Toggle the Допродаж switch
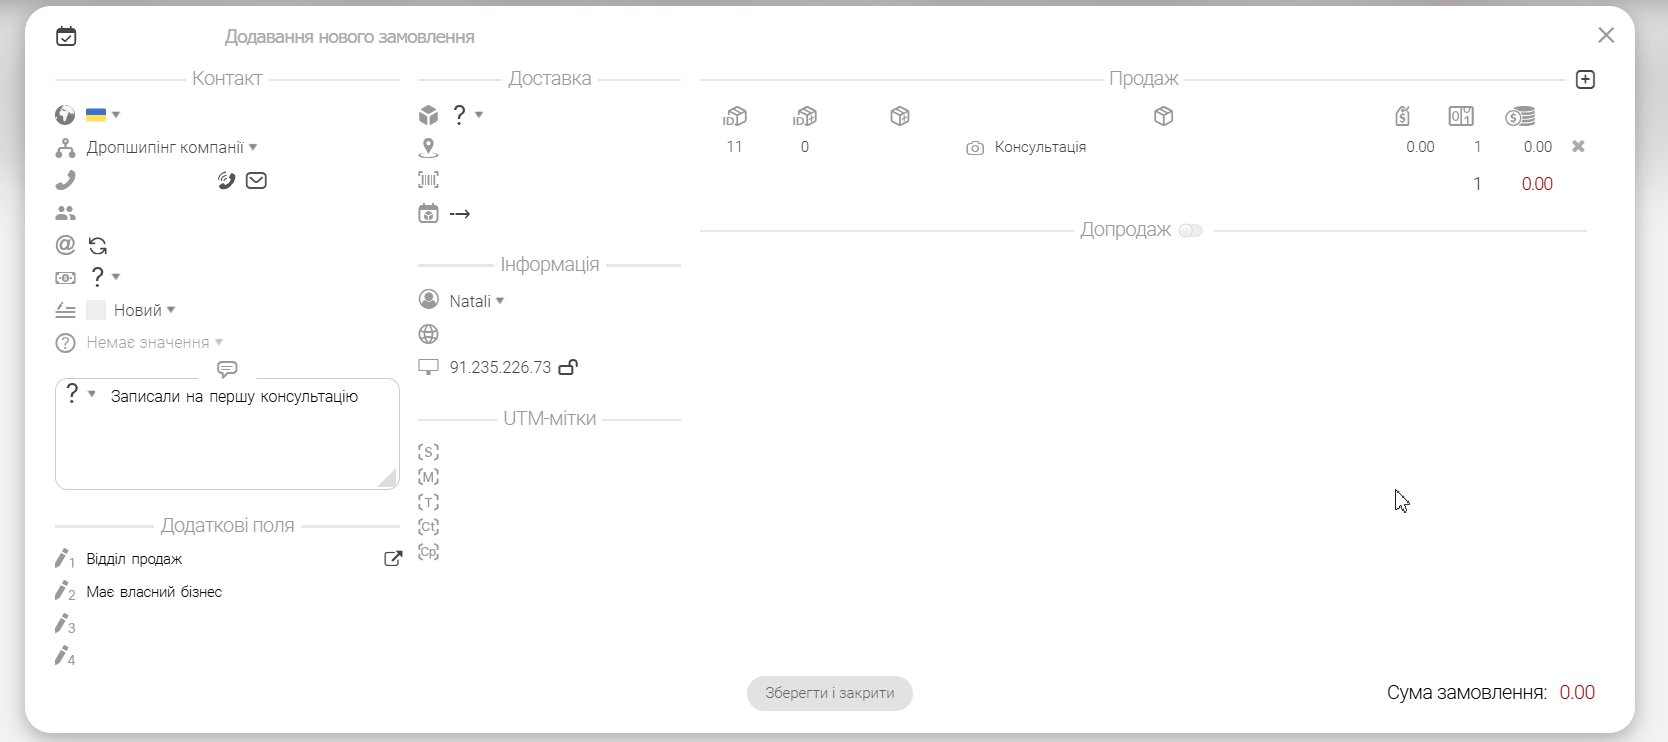 click(1190, 230)
